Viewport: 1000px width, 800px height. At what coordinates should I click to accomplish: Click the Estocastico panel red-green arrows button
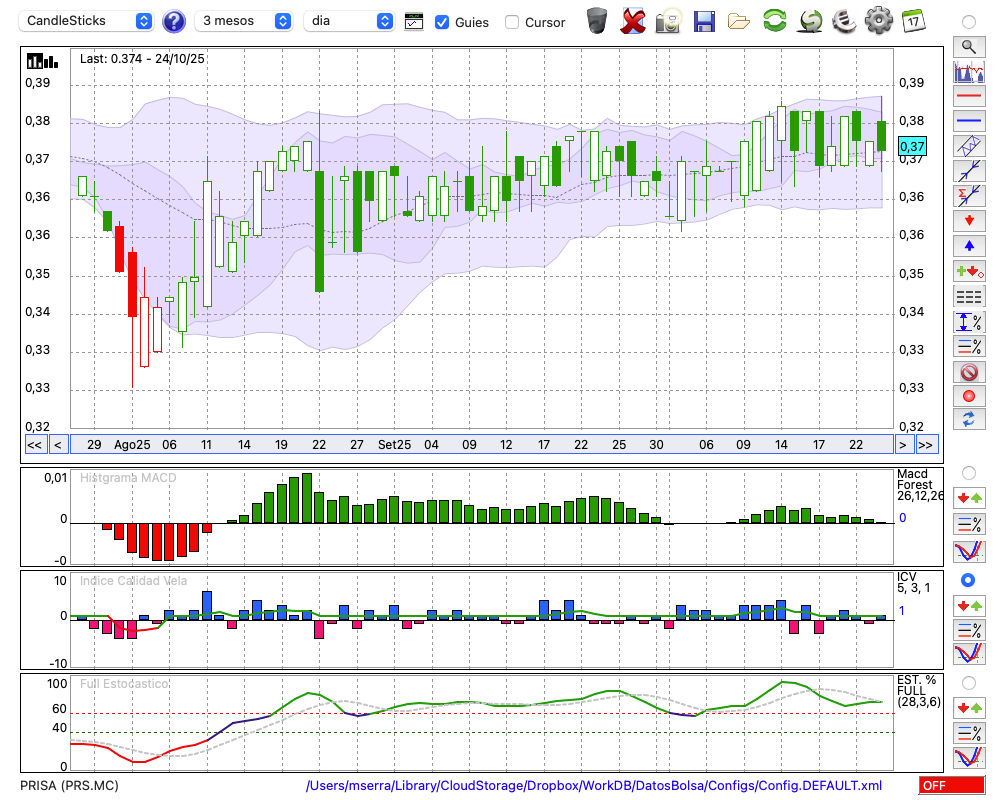point(969,708)
